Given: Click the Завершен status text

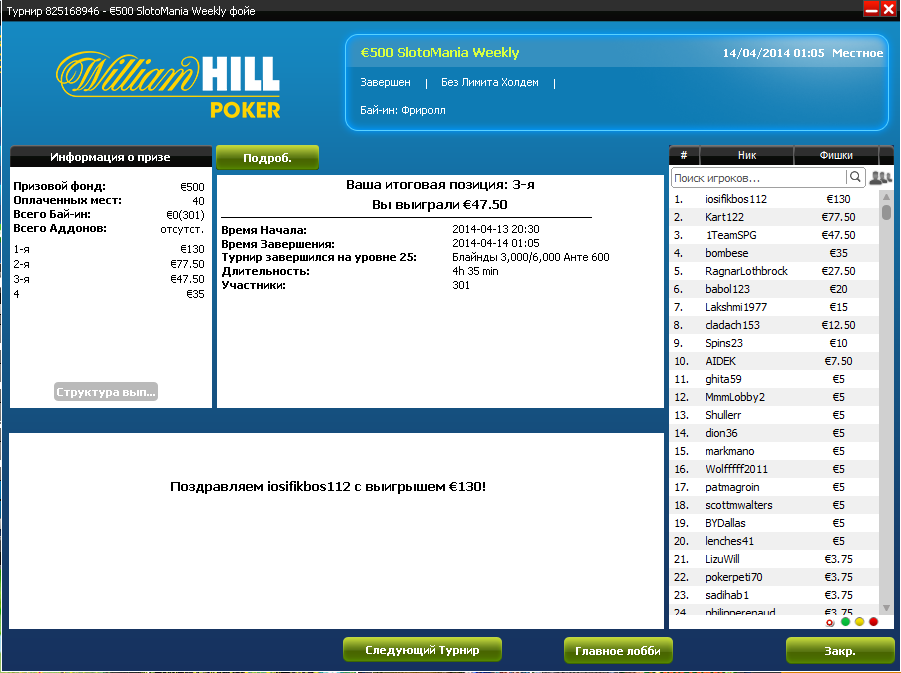Looking at the screenshot, I should pyautogui.click(x=386, y=82).
